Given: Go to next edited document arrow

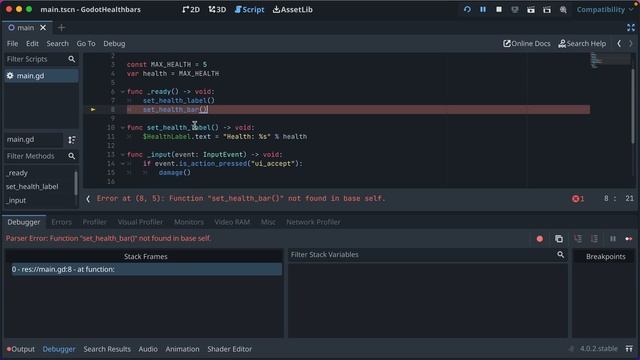Looking at the screenshot, I should coord(631,44).
